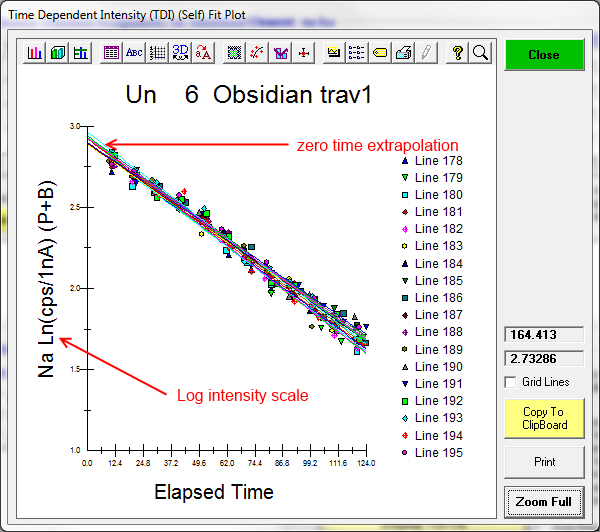Click the red crosshair axes icon
This screenshot has width=600, height=532.
[x=304, y=53]
